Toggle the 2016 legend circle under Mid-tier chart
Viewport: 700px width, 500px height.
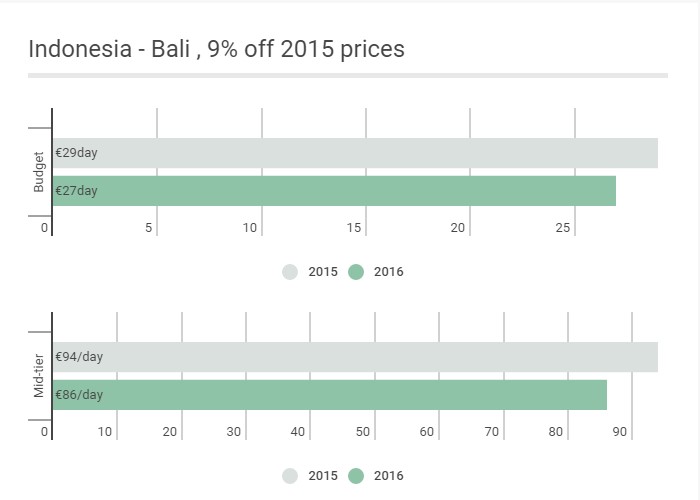tap(356, 476)
